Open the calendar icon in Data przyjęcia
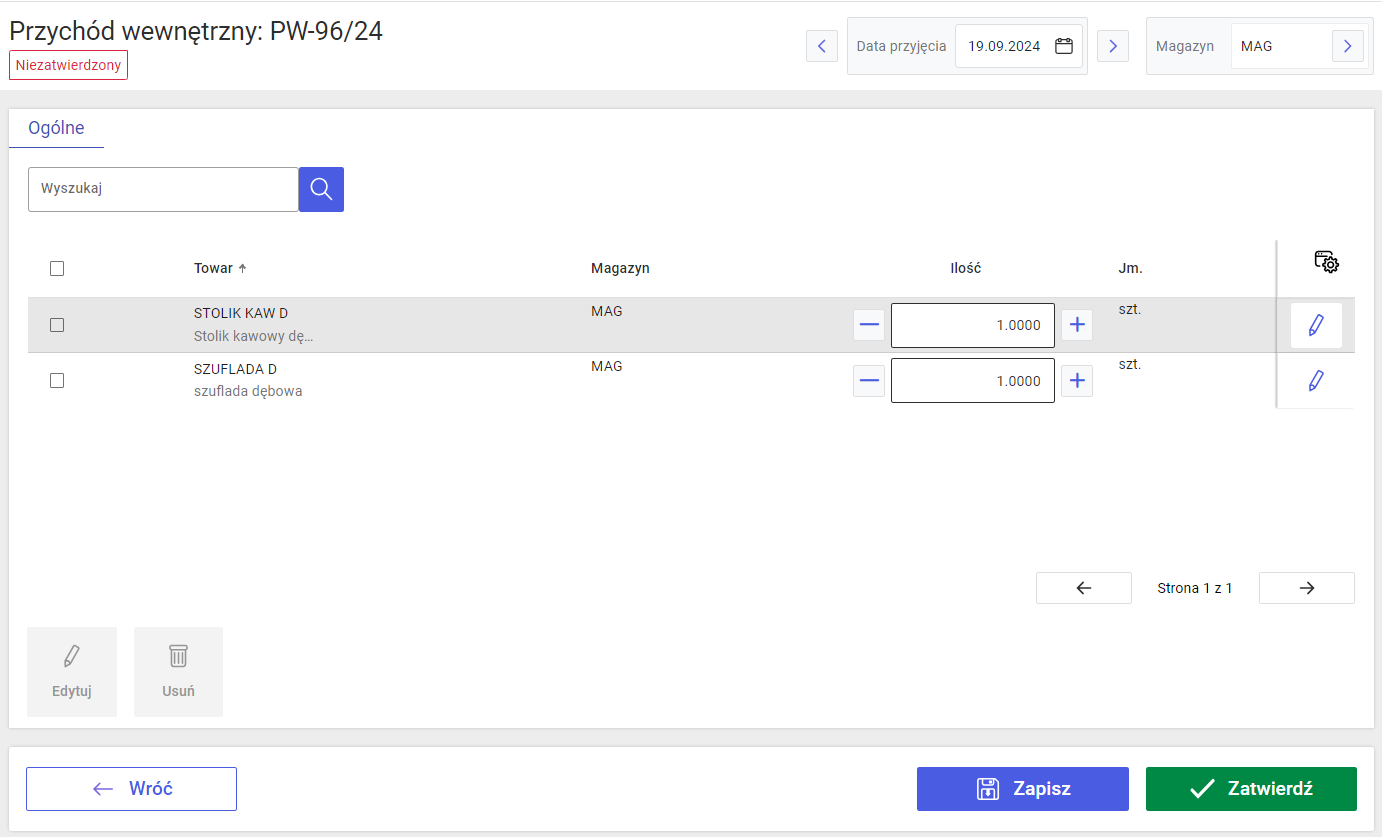This screenshot has height=837, width=1382. point(1064,46)
